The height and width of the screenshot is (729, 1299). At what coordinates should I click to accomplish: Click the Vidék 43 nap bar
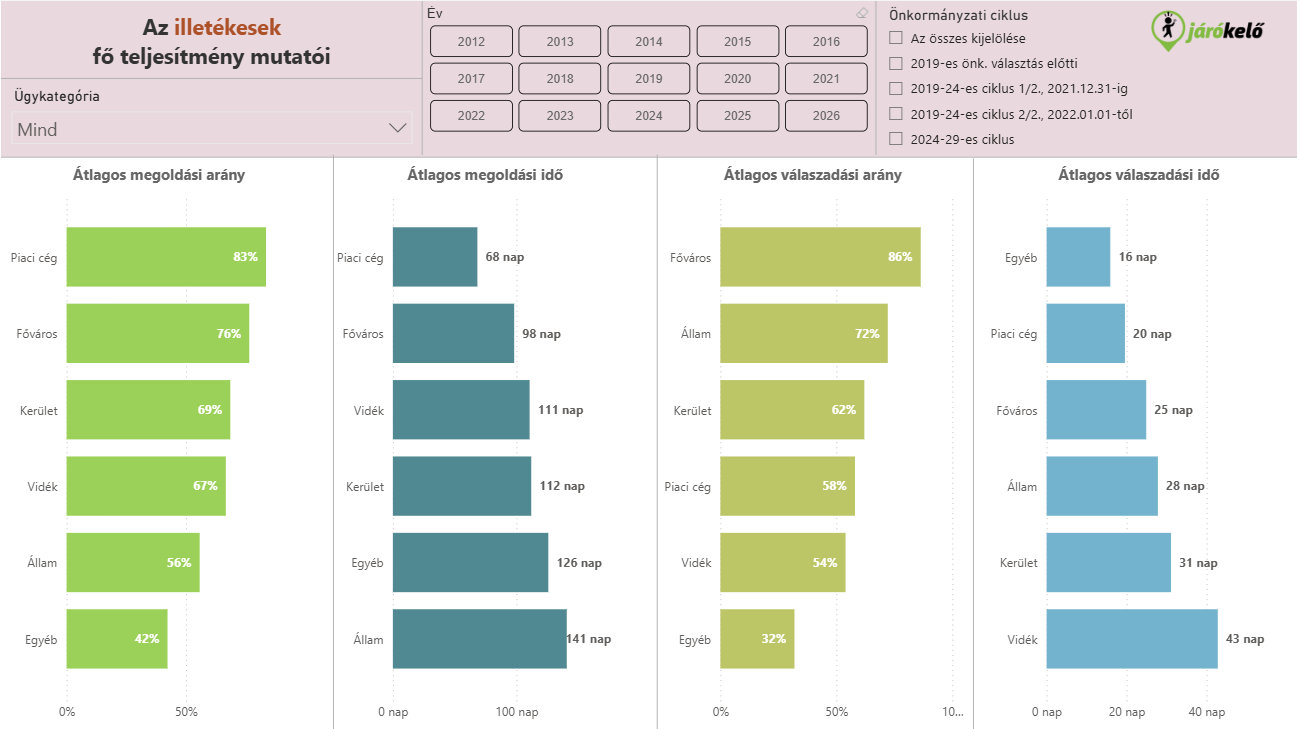point(1132,639)
